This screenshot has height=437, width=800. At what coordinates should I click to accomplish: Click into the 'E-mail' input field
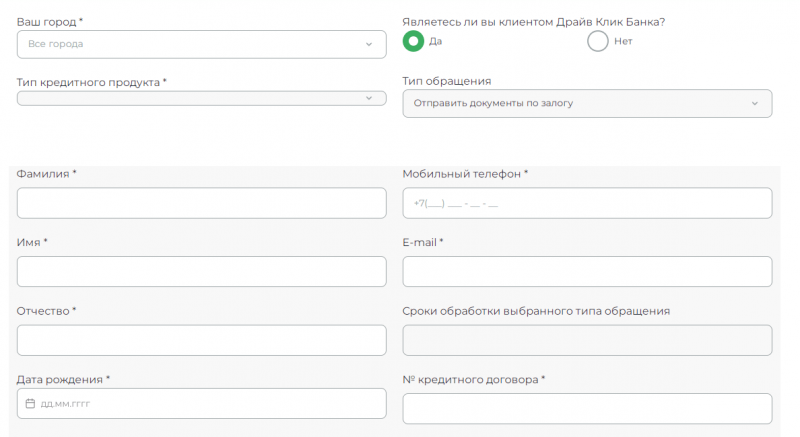pos(587,271)
